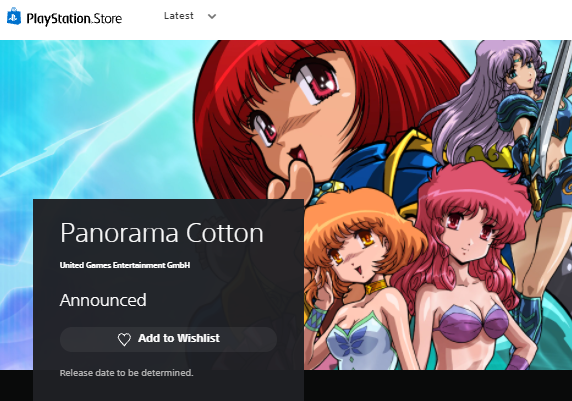Click the Announced status text
The image size is (572, 401).
(x=103, y=300)
